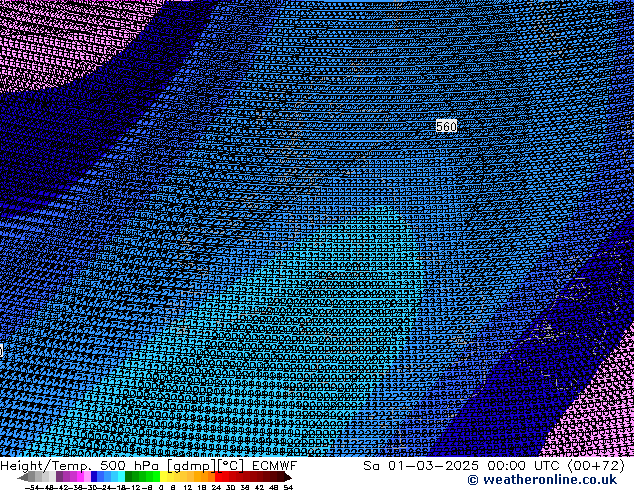
Task: Click the 'Sa 01-03-2025 00:00 UTC' date text
Action: (461, 466)
